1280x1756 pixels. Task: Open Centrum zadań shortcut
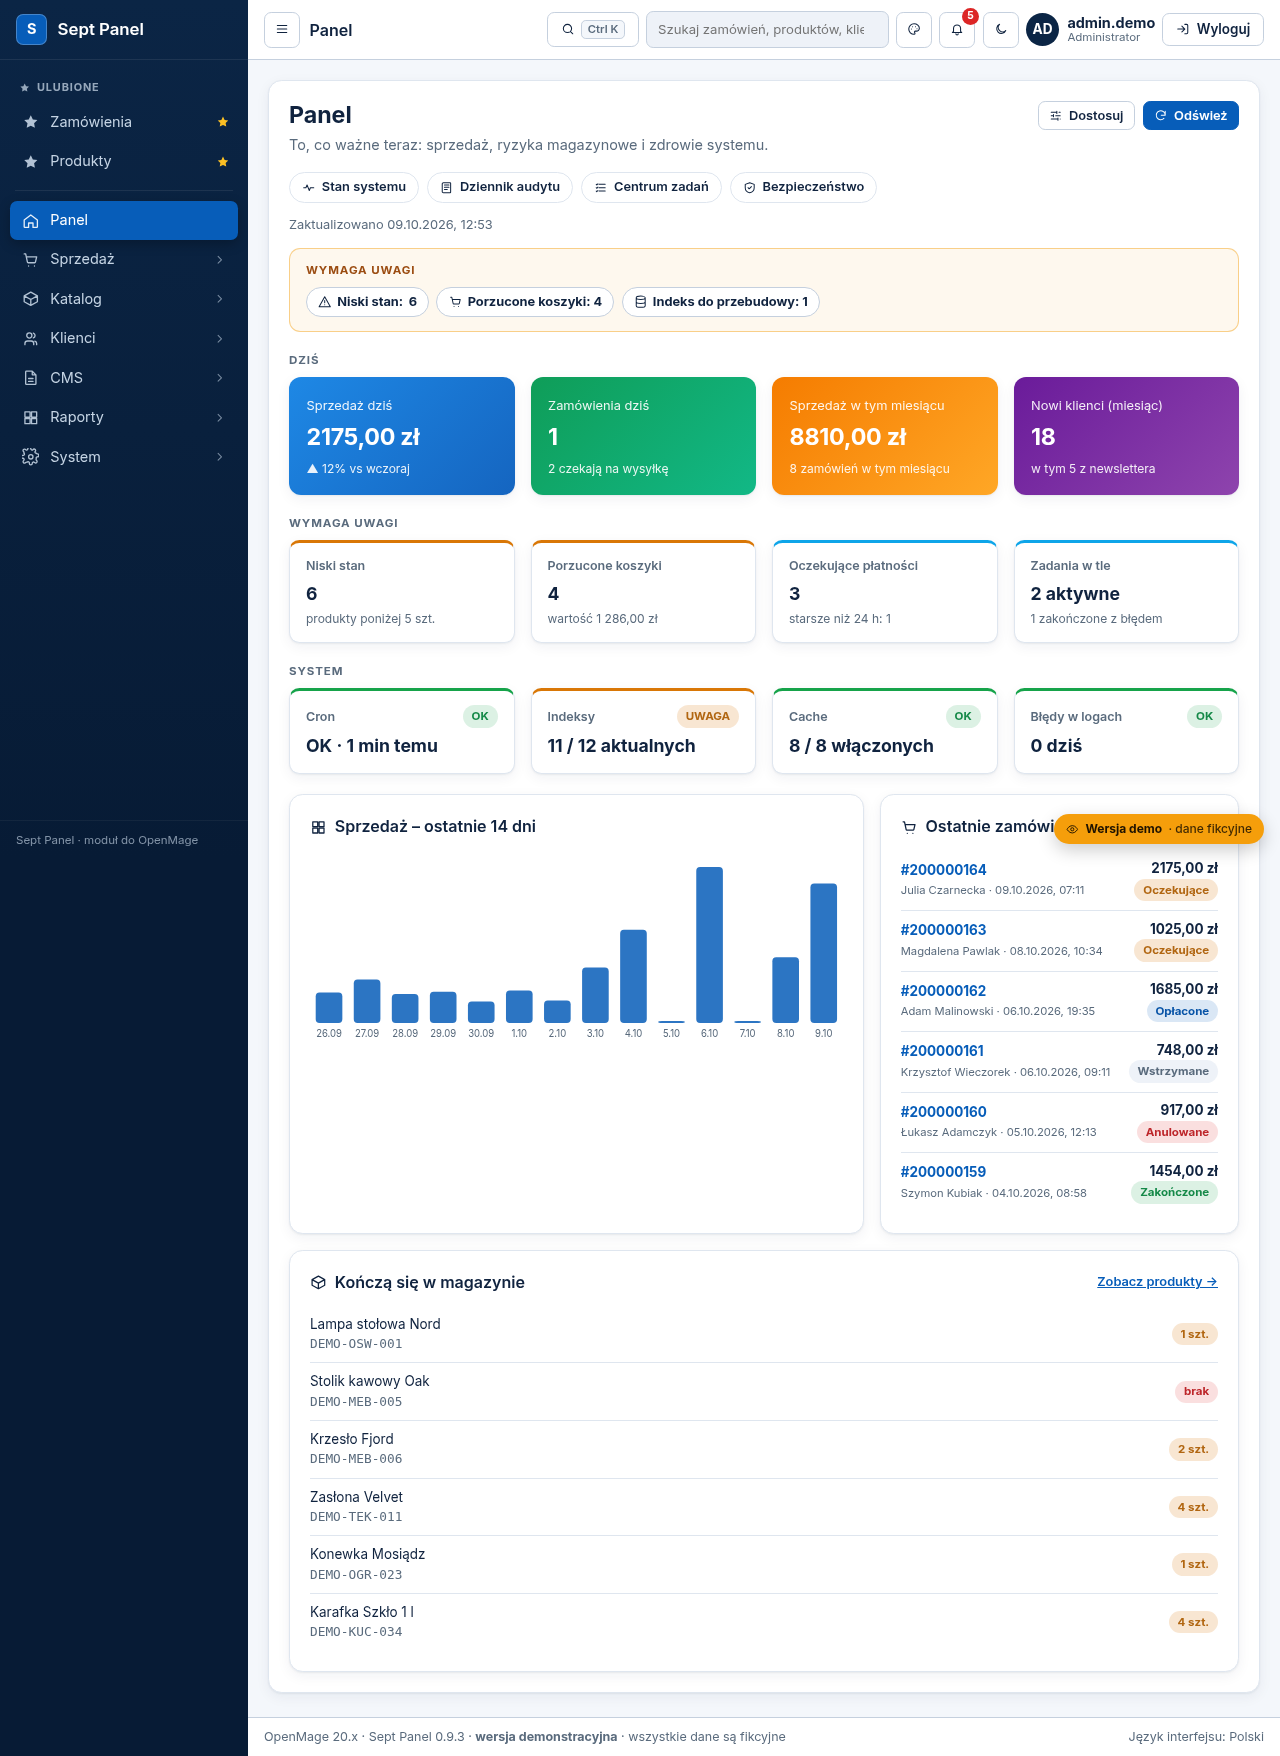[651, 187]
